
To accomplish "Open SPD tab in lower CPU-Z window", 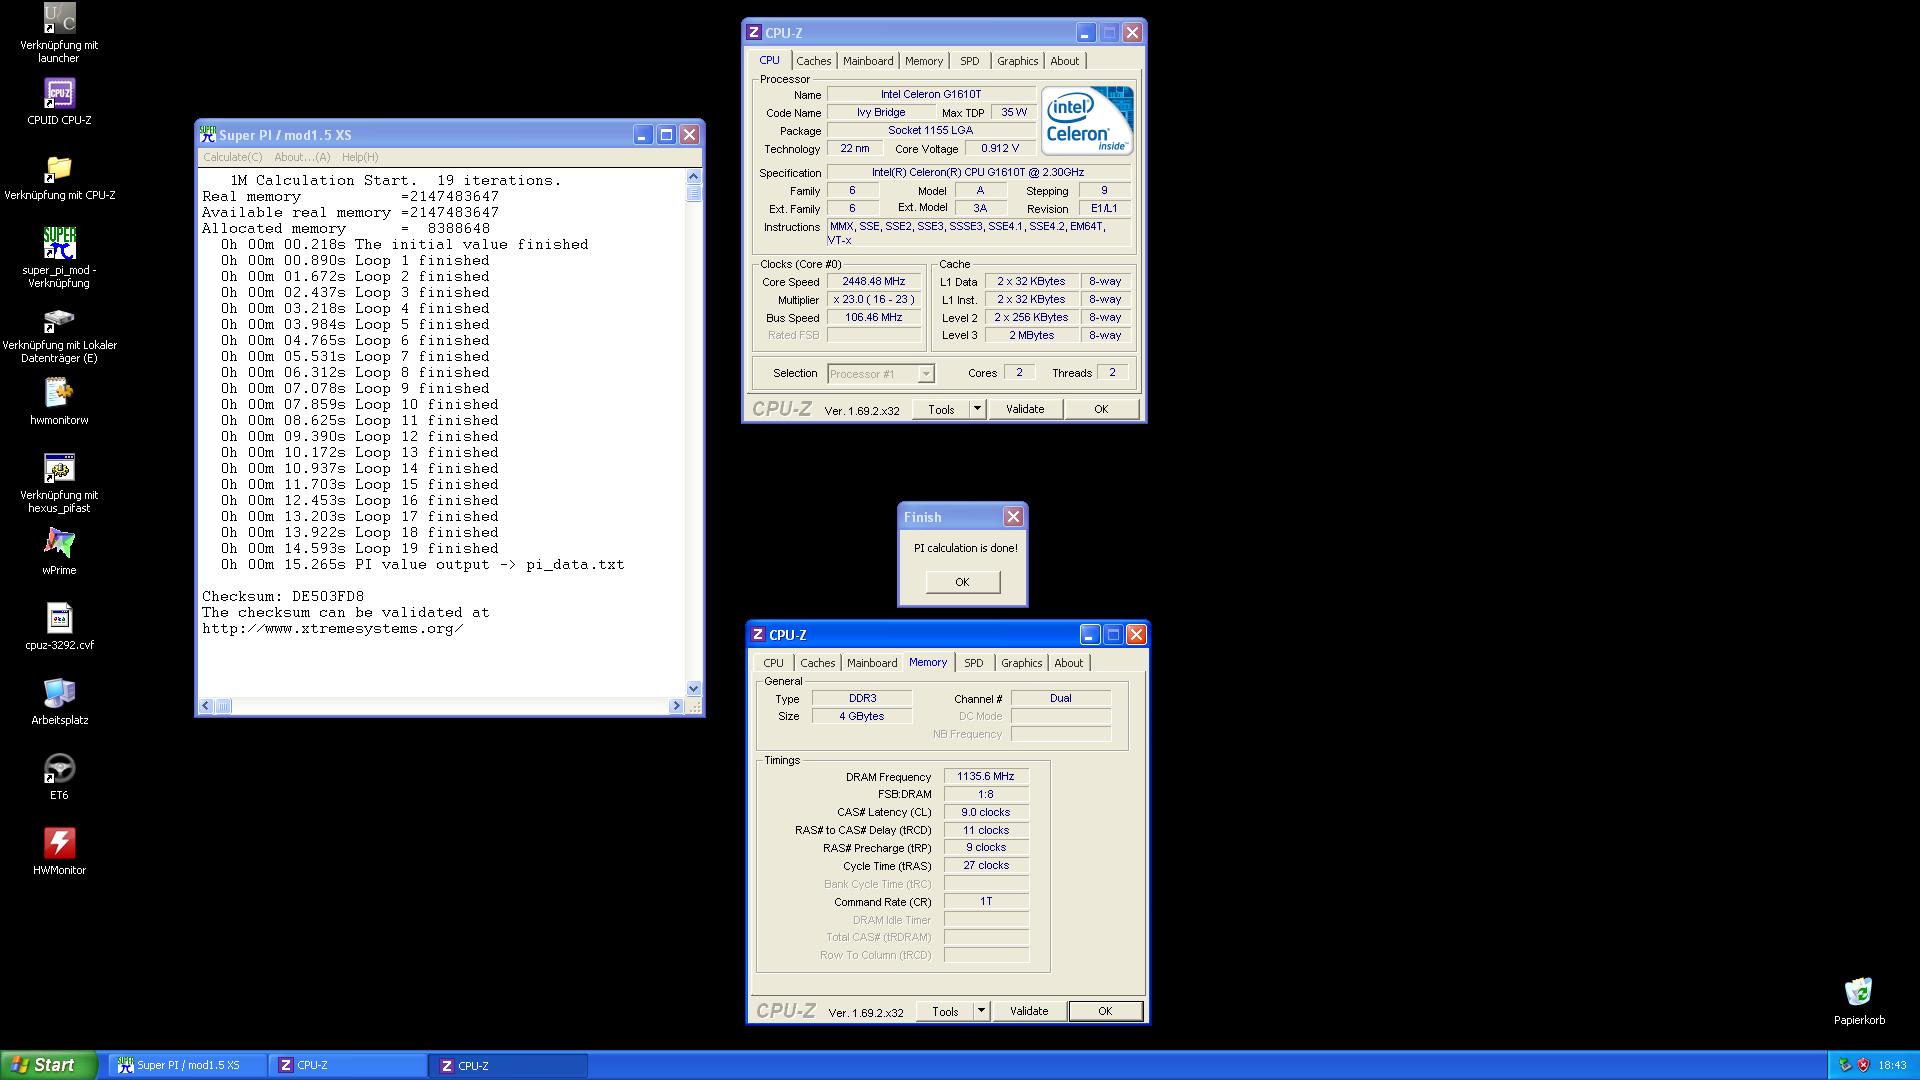I will click(x=974, y=663).
